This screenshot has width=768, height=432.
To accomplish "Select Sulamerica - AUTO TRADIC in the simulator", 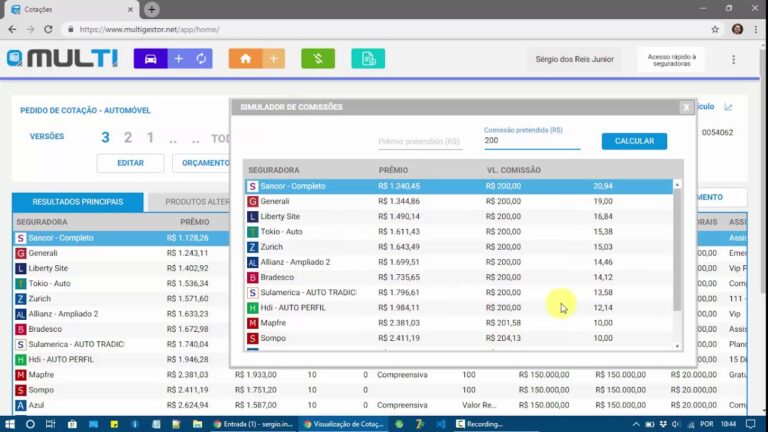I will point(459,292).
